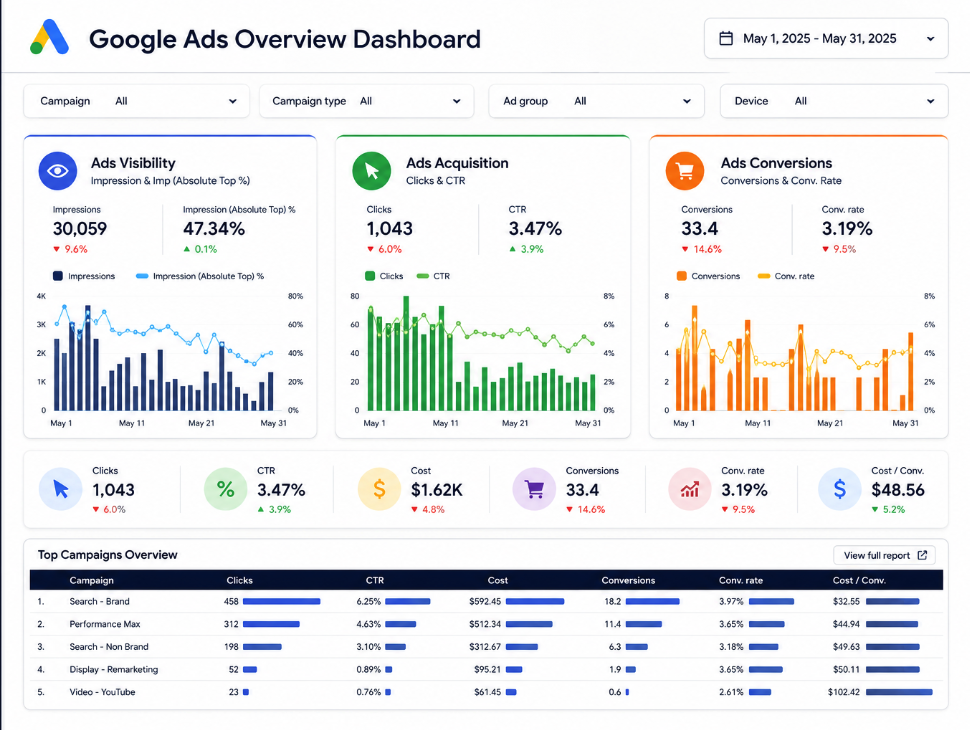Select the Display - Remarketing campaign row
Image resolution: width=970 pixels, height=730 pixels.
click(x=486, y=669)
